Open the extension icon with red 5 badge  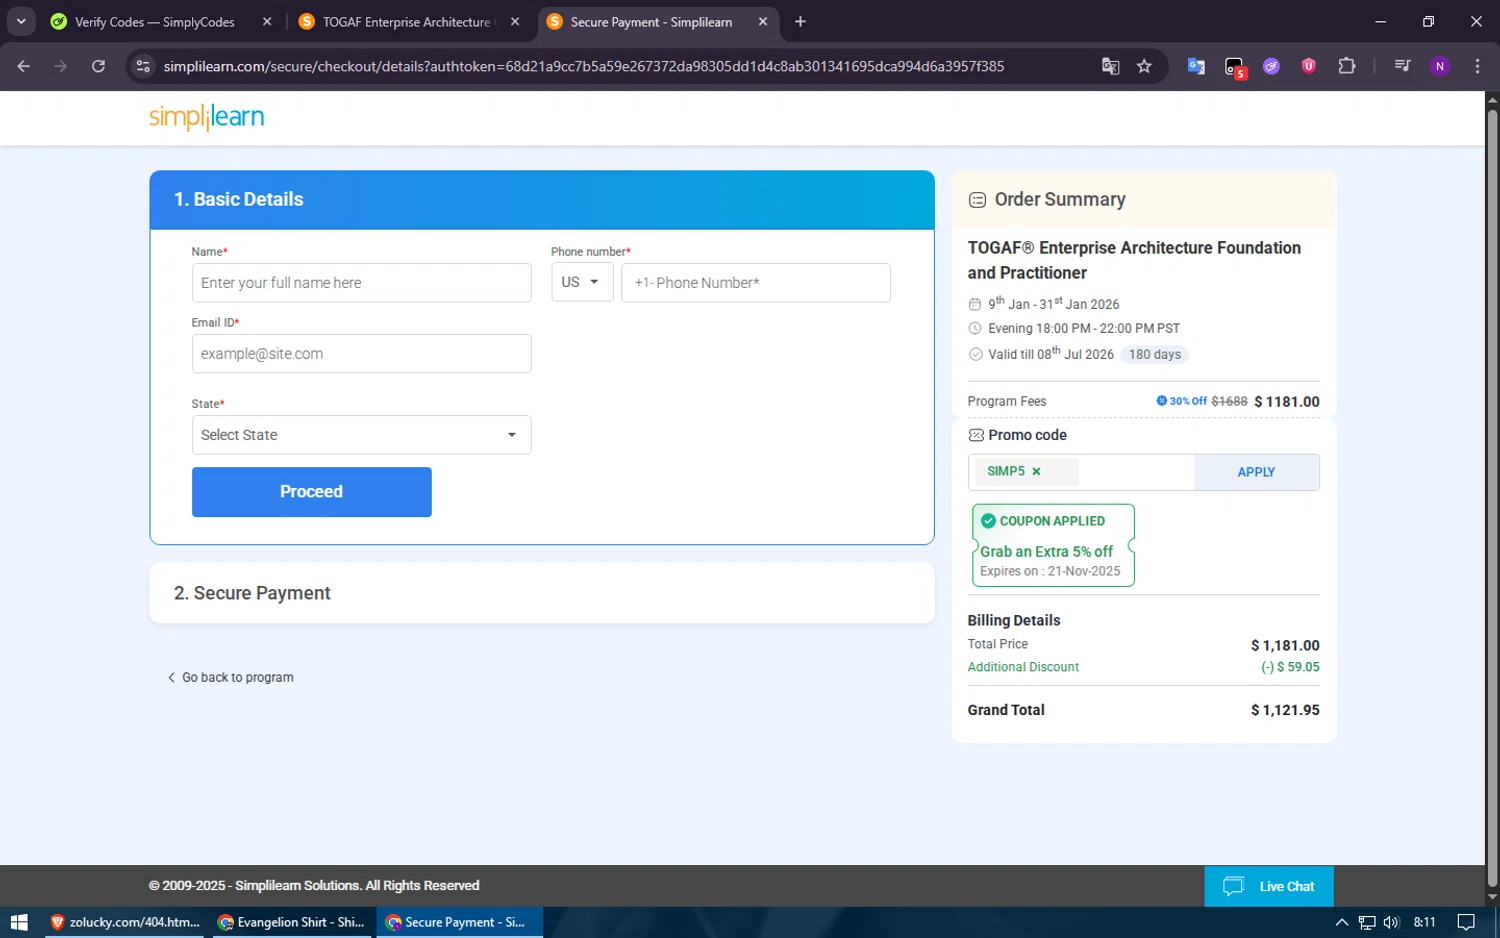point(1234,67)
